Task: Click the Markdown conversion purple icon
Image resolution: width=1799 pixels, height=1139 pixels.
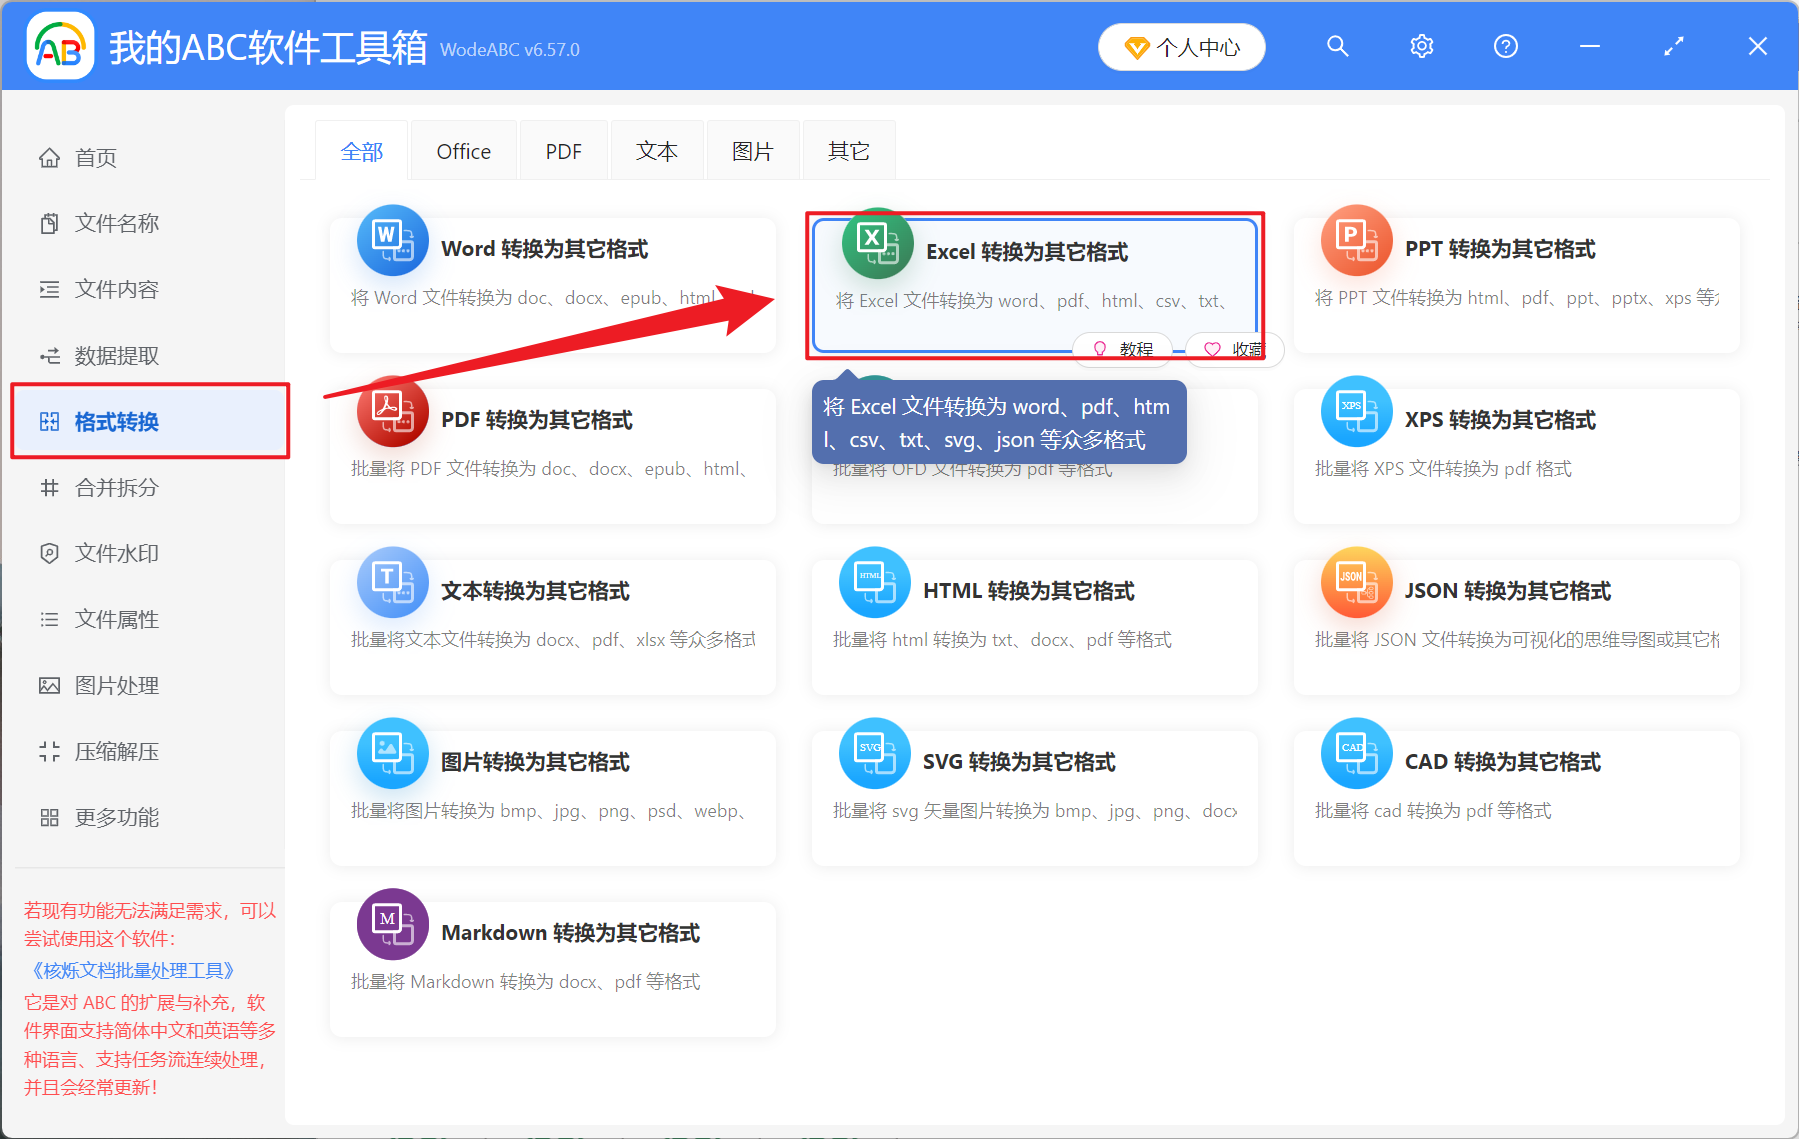Action: pyautogui.click(x=392, y=924)
